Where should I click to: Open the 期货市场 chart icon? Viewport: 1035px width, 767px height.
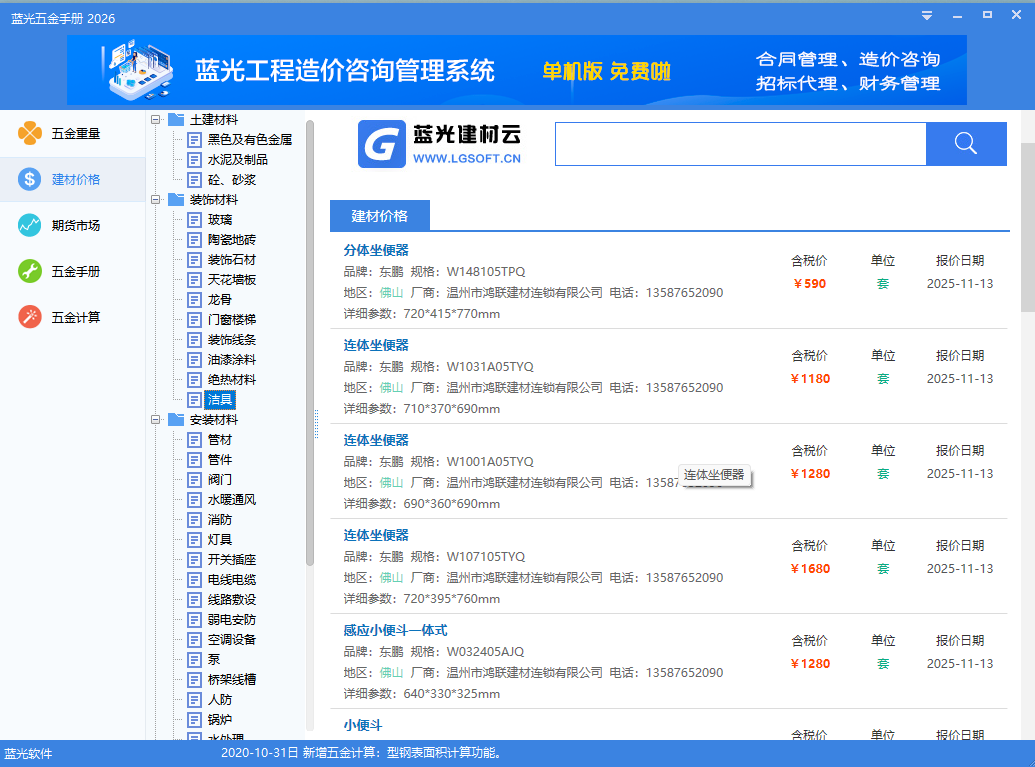point(30,225)
